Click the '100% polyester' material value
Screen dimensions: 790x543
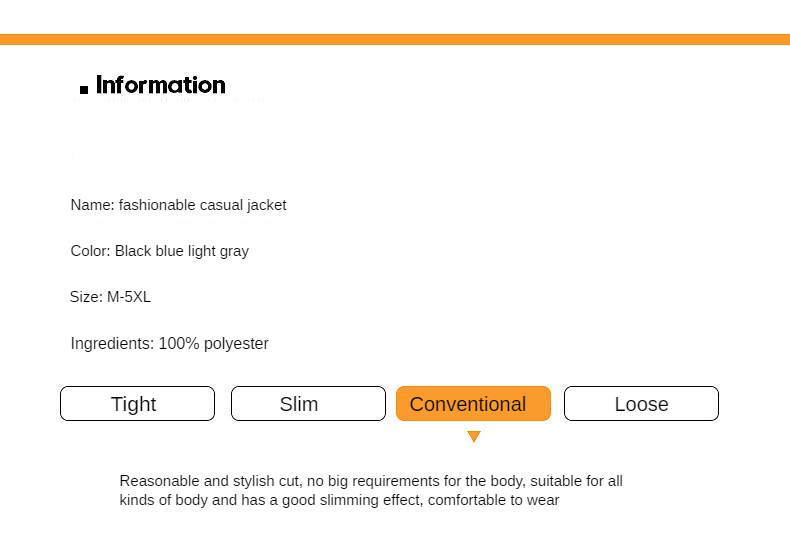[x=214, y=344]
